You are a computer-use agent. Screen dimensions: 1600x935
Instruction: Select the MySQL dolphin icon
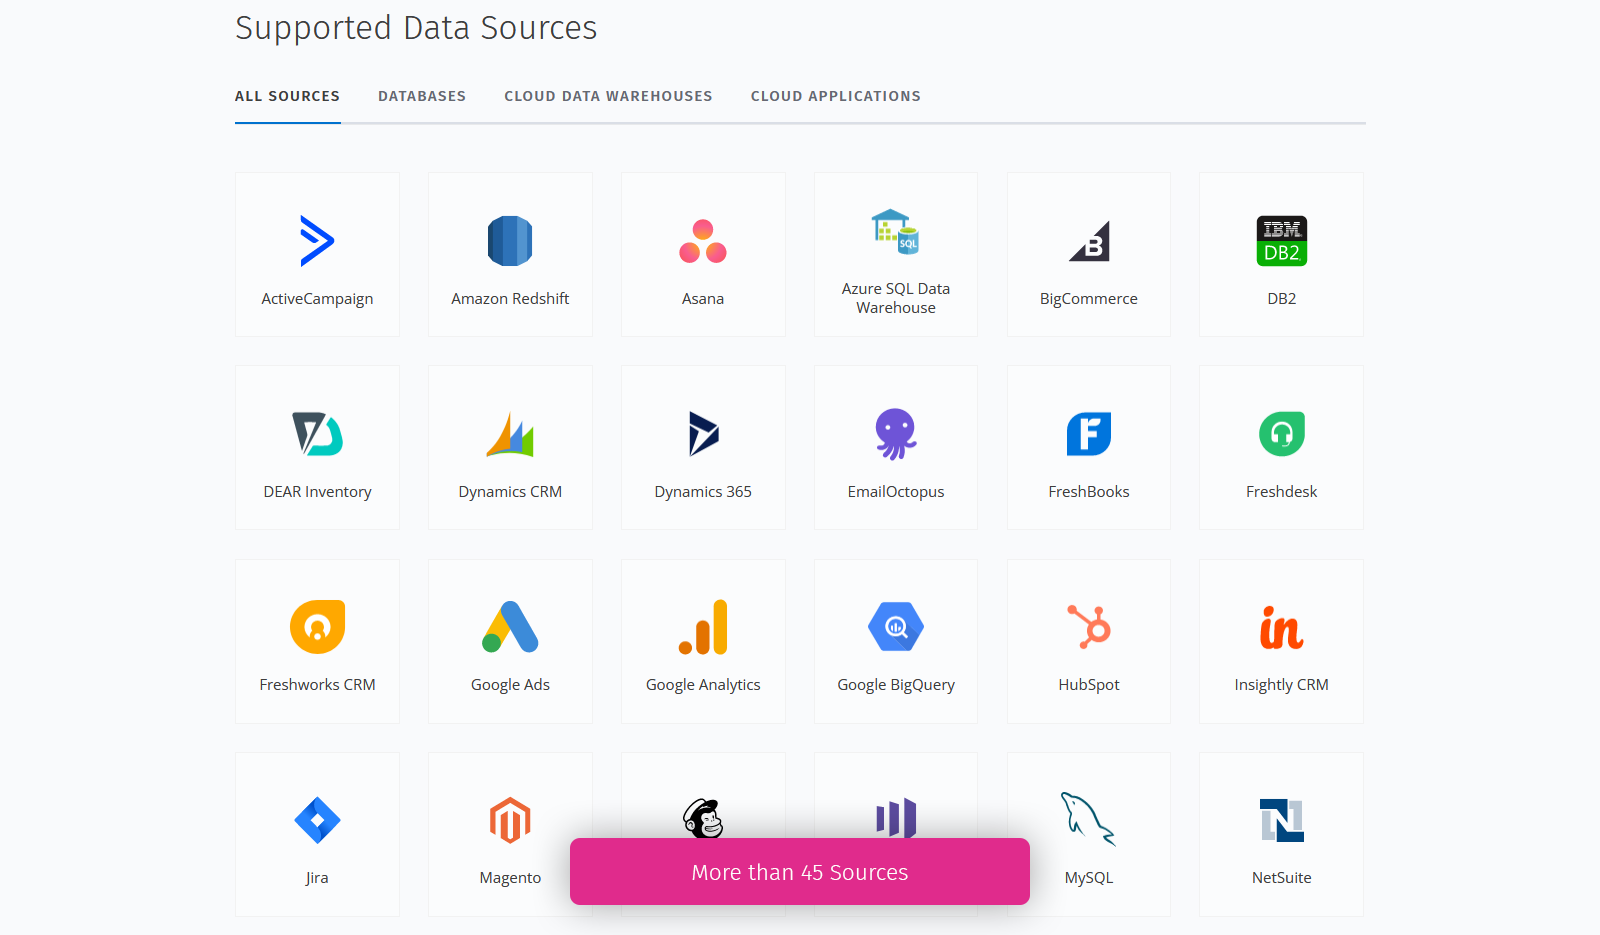click(1088, 819)
